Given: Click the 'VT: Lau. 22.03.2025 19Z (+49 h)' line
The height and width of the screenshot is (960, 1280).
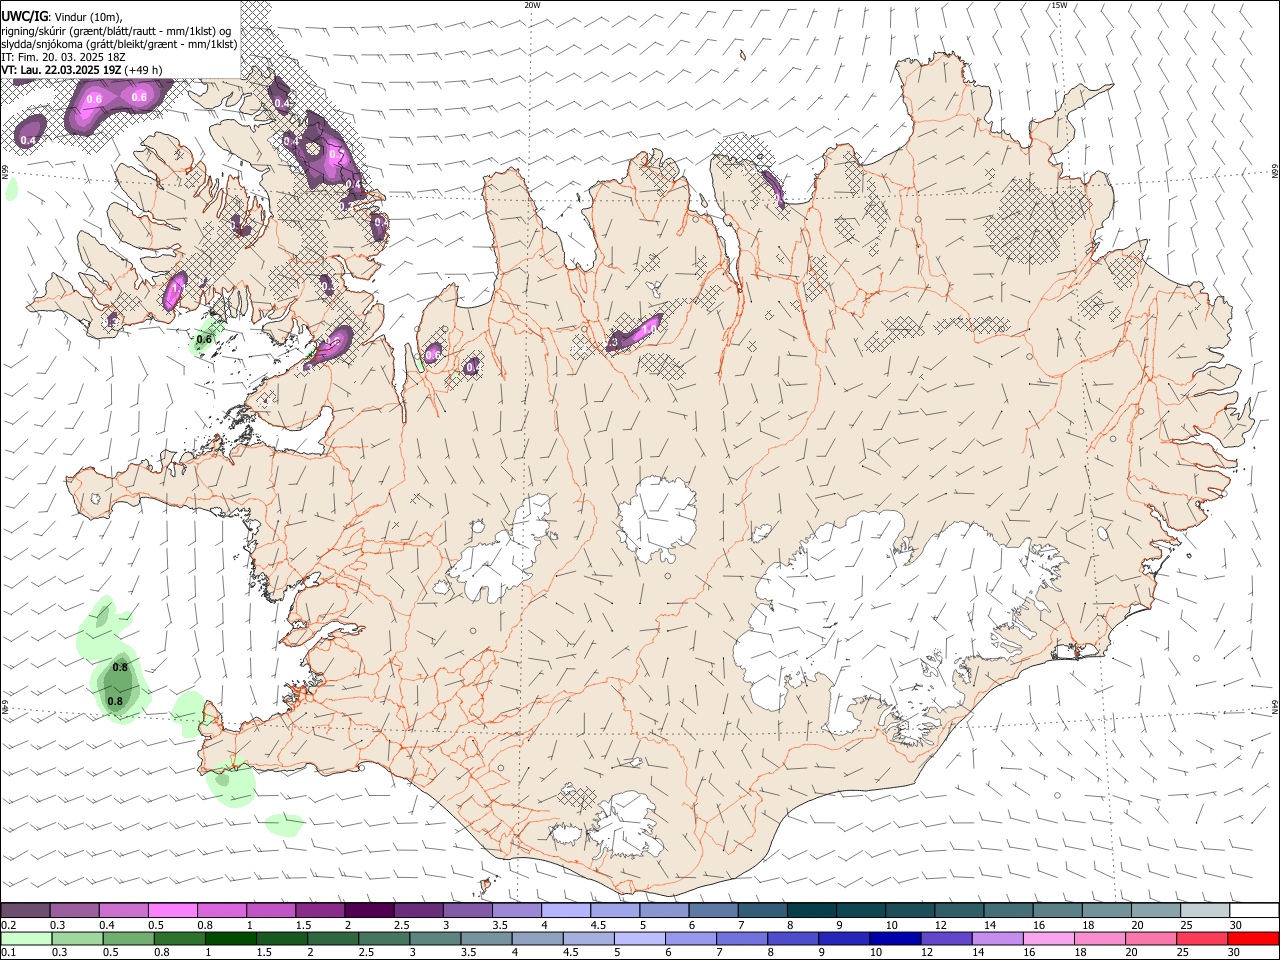Looking at the screenshot, I should pos(82,70).
